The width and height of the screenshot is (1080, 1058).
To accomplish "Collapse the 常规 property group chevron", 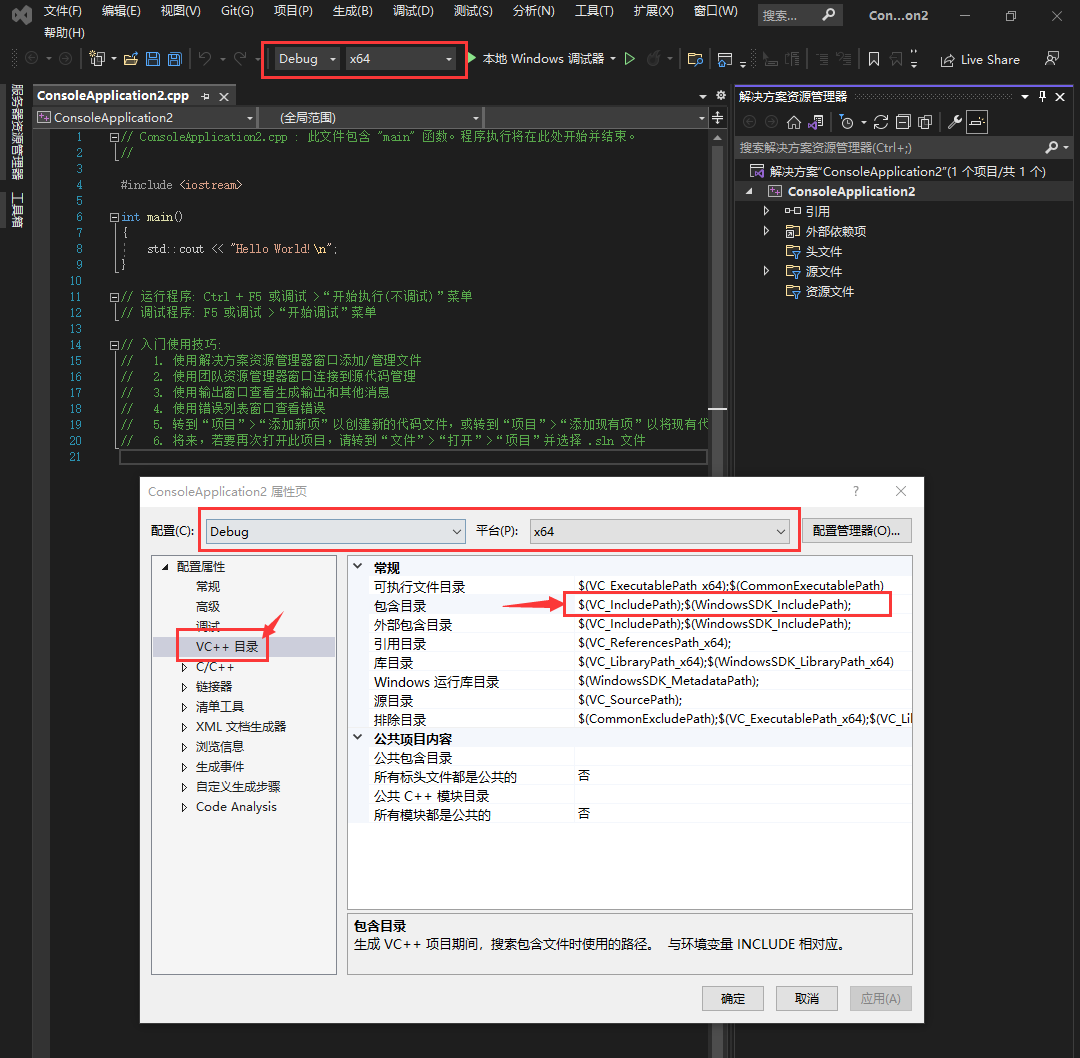I will (x=357, y=566).
